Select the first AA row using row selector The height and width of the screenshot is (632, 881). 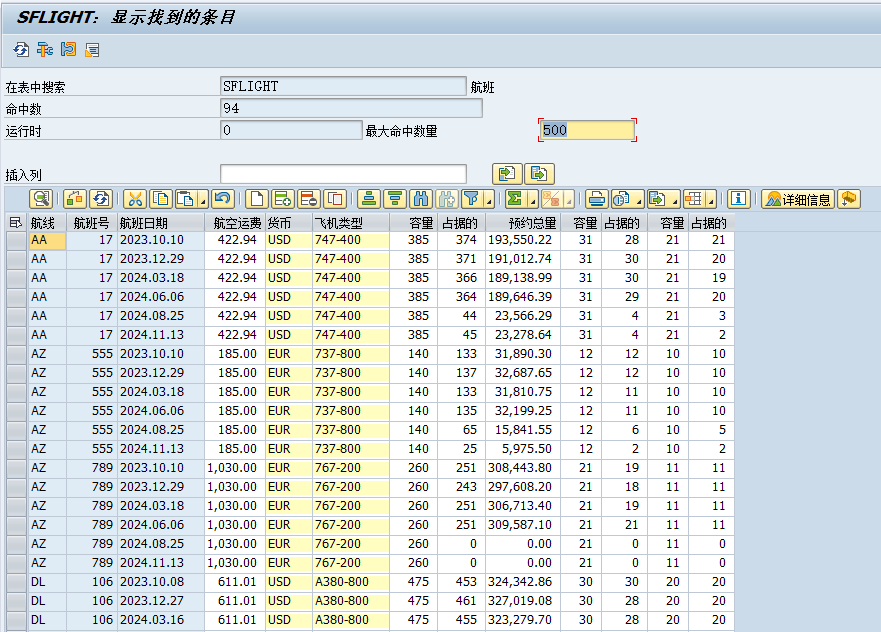tap(15, 240)
